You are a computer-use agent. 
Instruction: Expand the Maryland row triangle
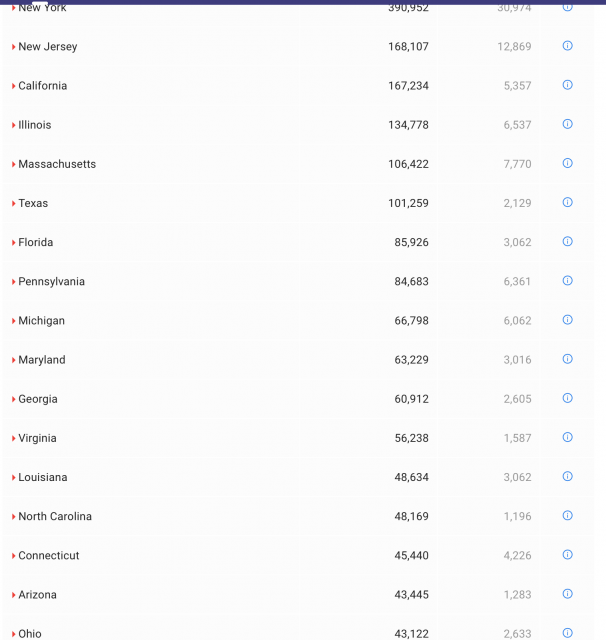(x=14, y=360)
